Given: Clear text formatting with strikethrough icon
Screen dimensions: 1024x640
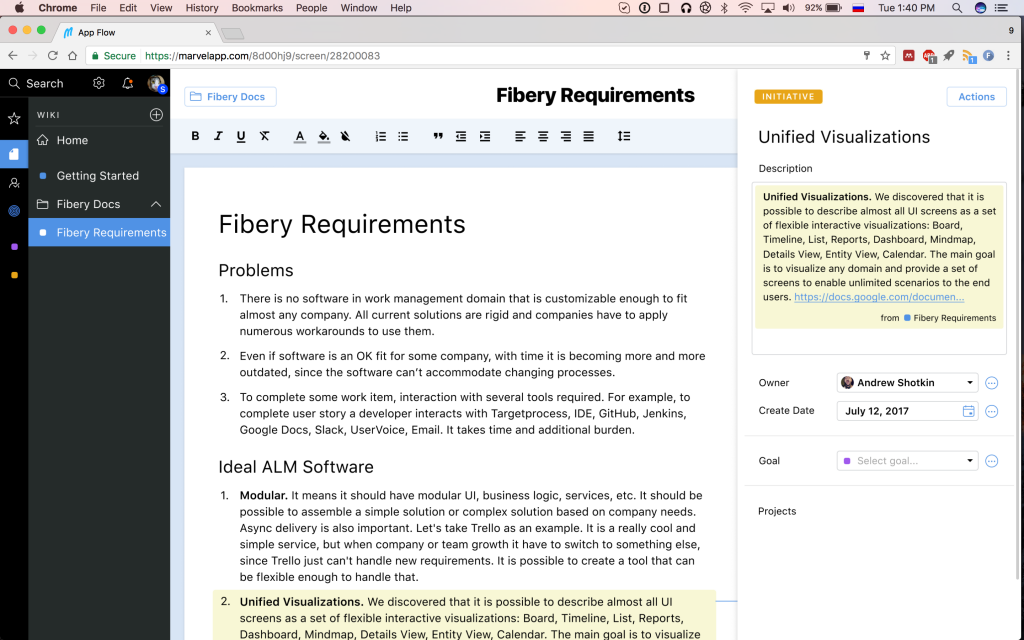Looking at the screenshot, I should pos(264,136).
